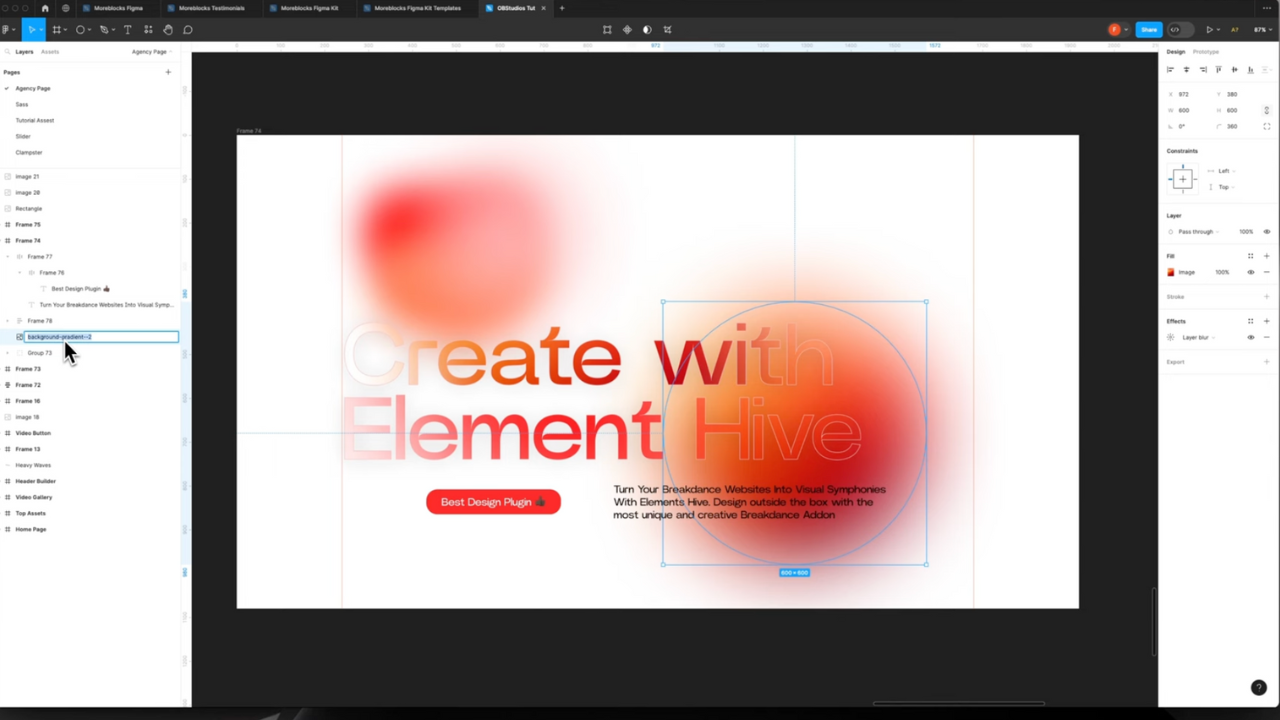Toggle Layer blur effect visibility
The image size is (1280, 720).
(1250, 337)
